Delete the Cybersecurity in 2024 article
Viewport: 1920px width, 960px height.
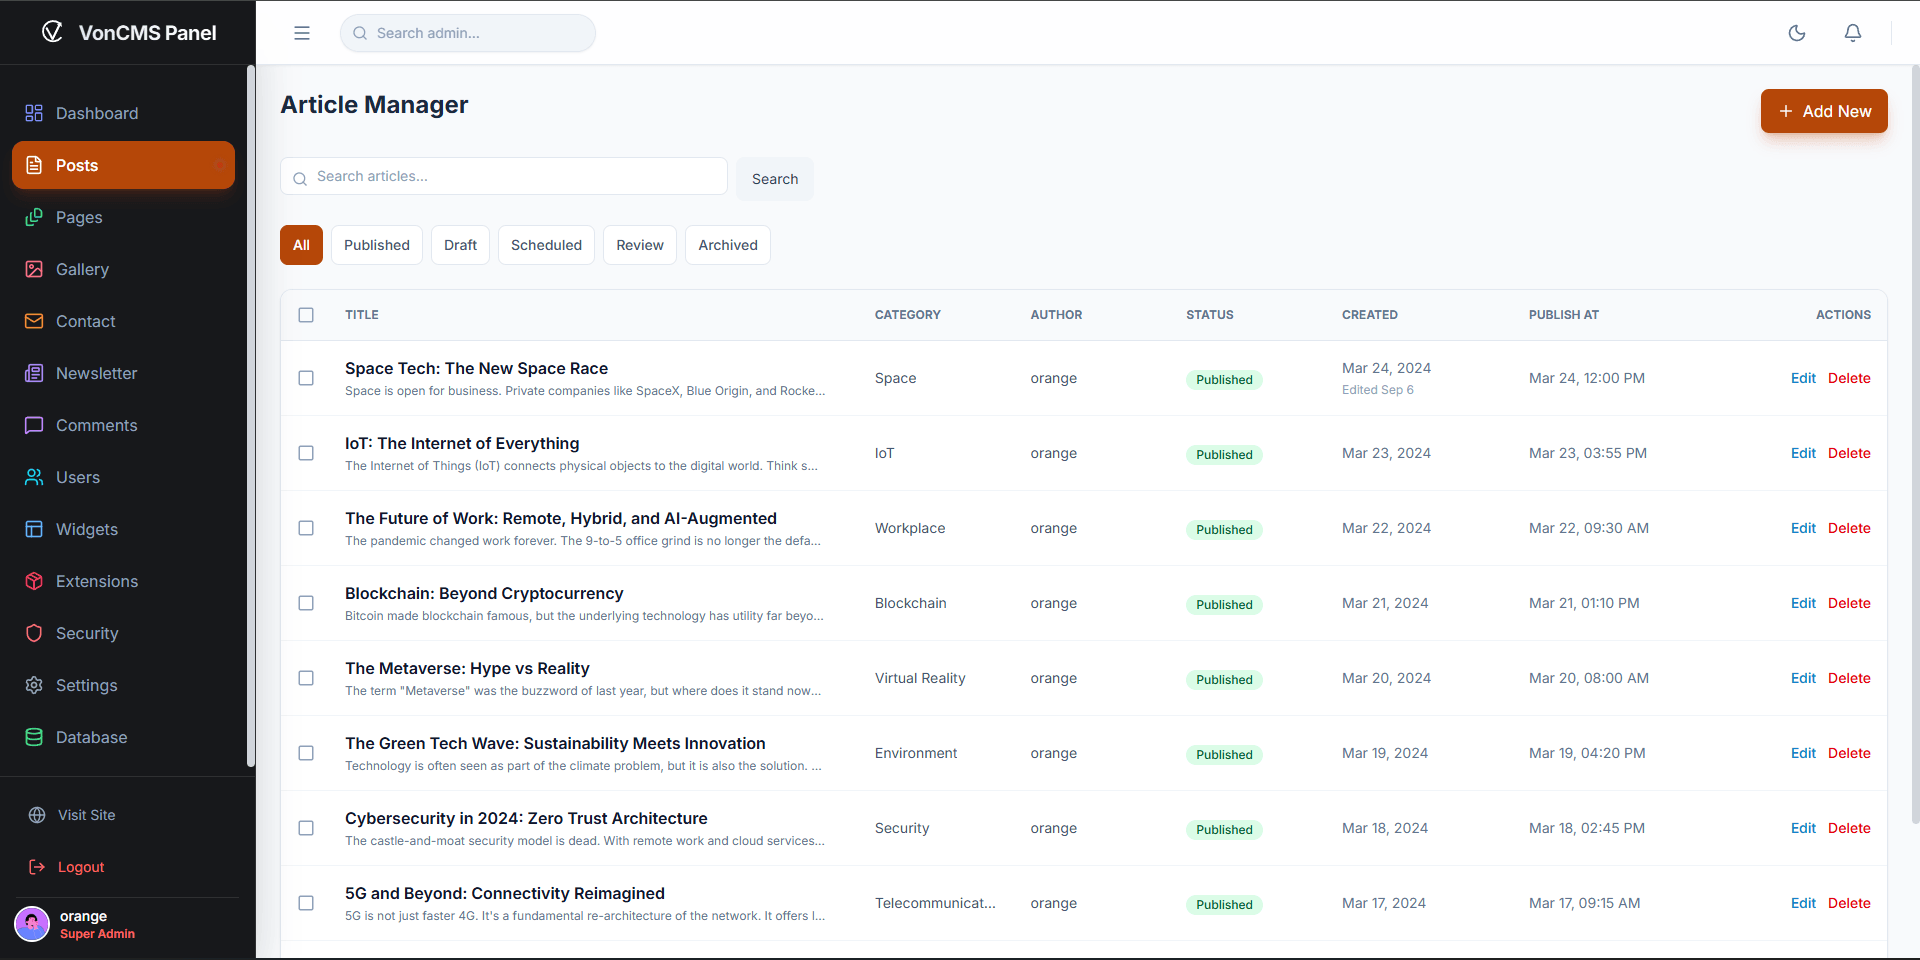tap(1849, 828)
